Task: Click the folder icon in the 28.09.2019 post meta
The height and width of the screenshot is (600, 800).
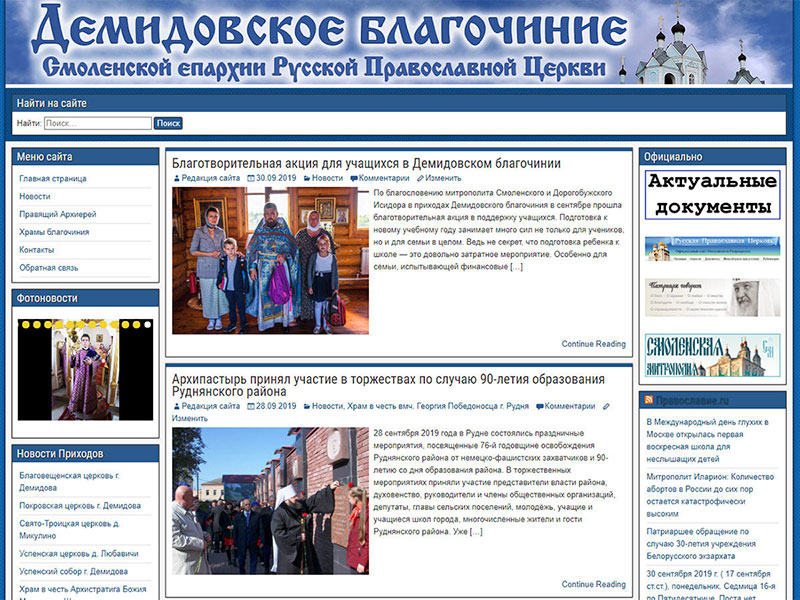Action: [x=307, y=407]
